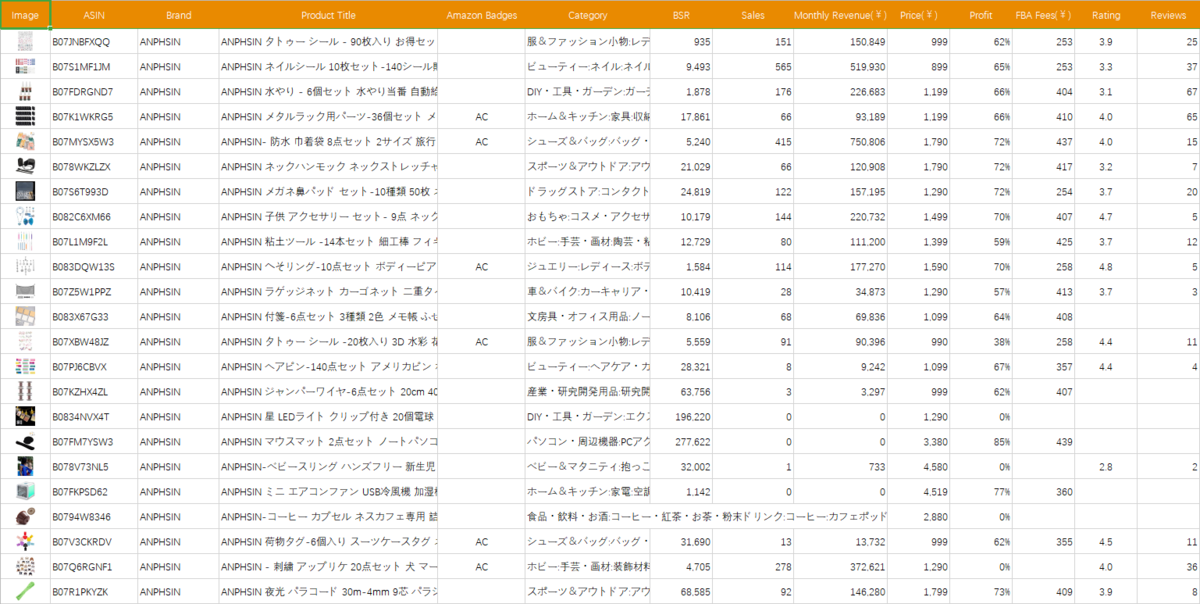Image resolution: width=1200 pixels, height=604 pixels.
Task: Open product thumbnail for B07S6T993D
Action: click(x=25, y=192)
